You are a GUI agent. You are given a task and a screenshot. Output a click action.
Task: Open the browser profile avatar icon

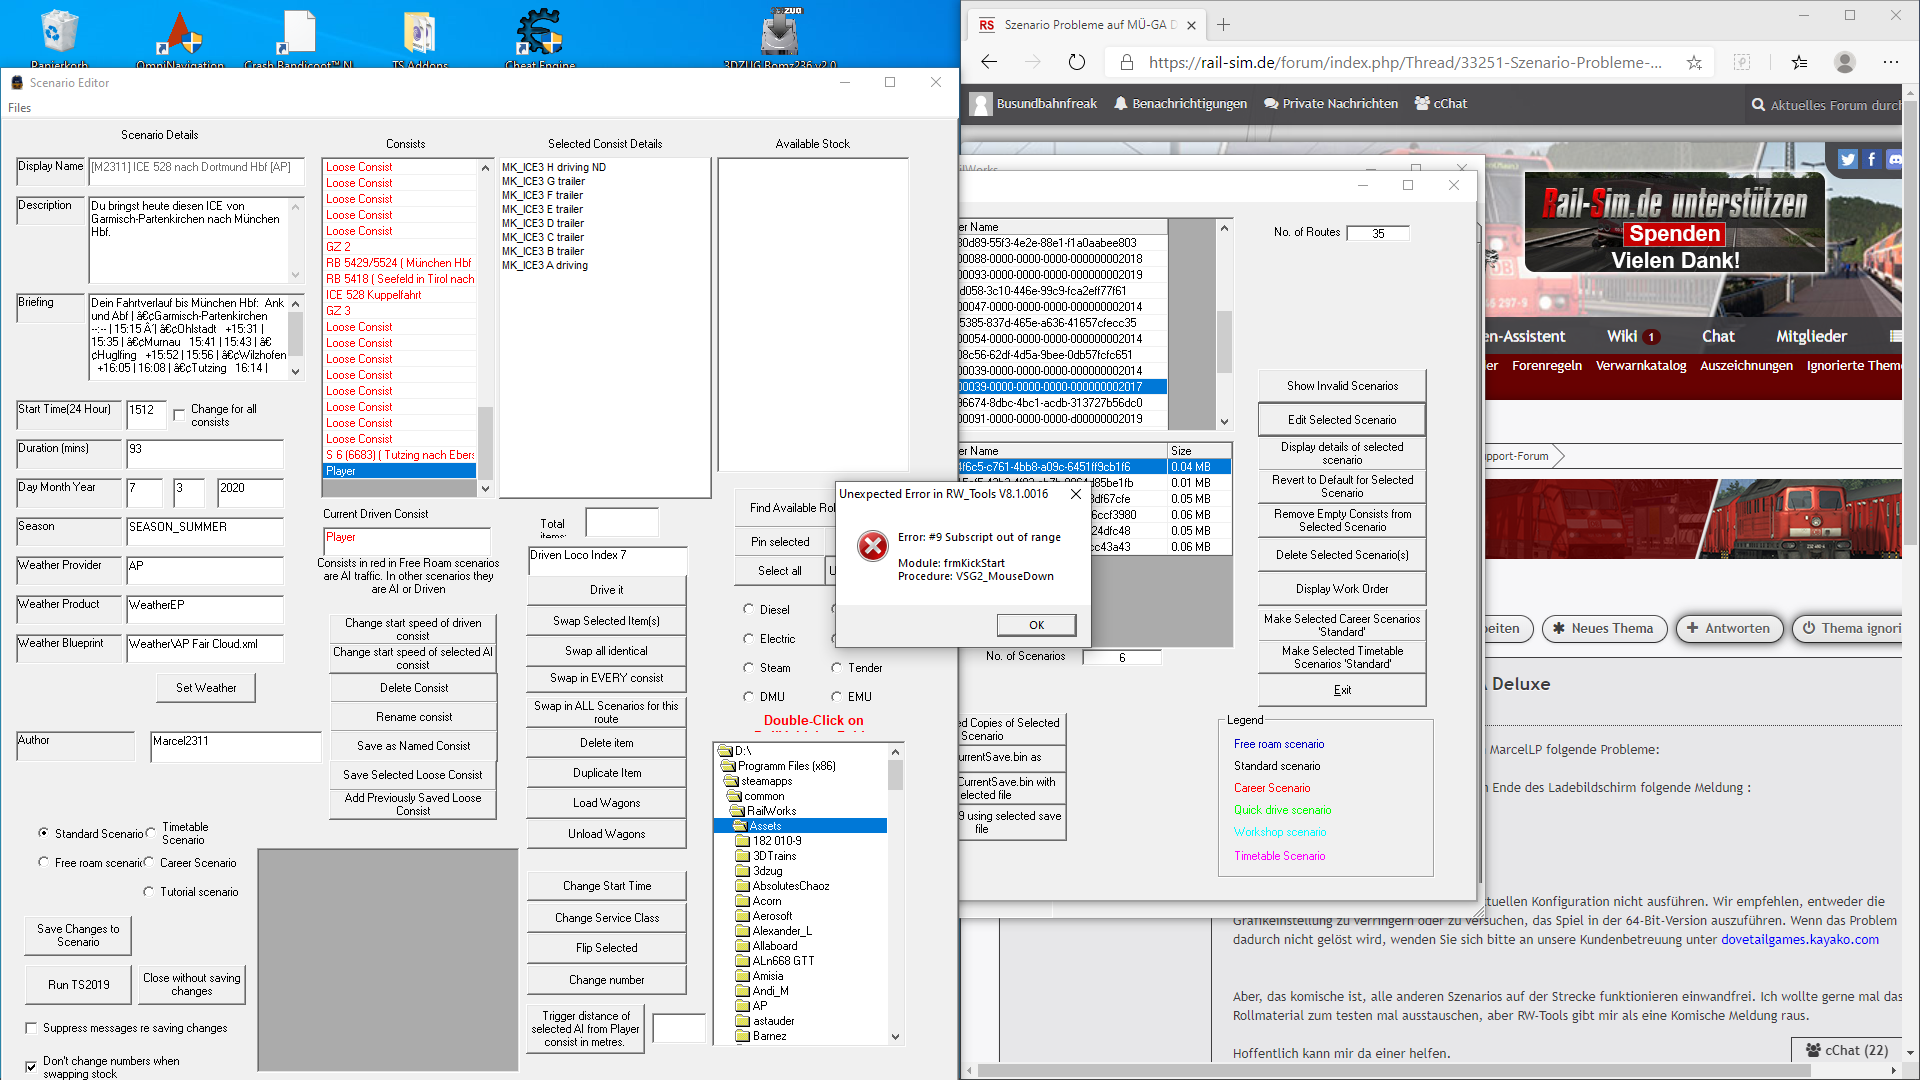(x=1844, y=62)
